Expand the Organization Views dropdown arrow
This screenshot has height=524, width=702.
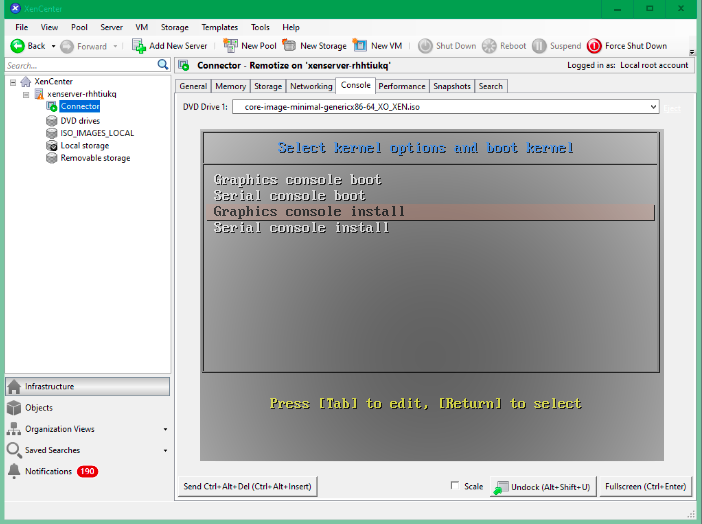click(165, 429)
